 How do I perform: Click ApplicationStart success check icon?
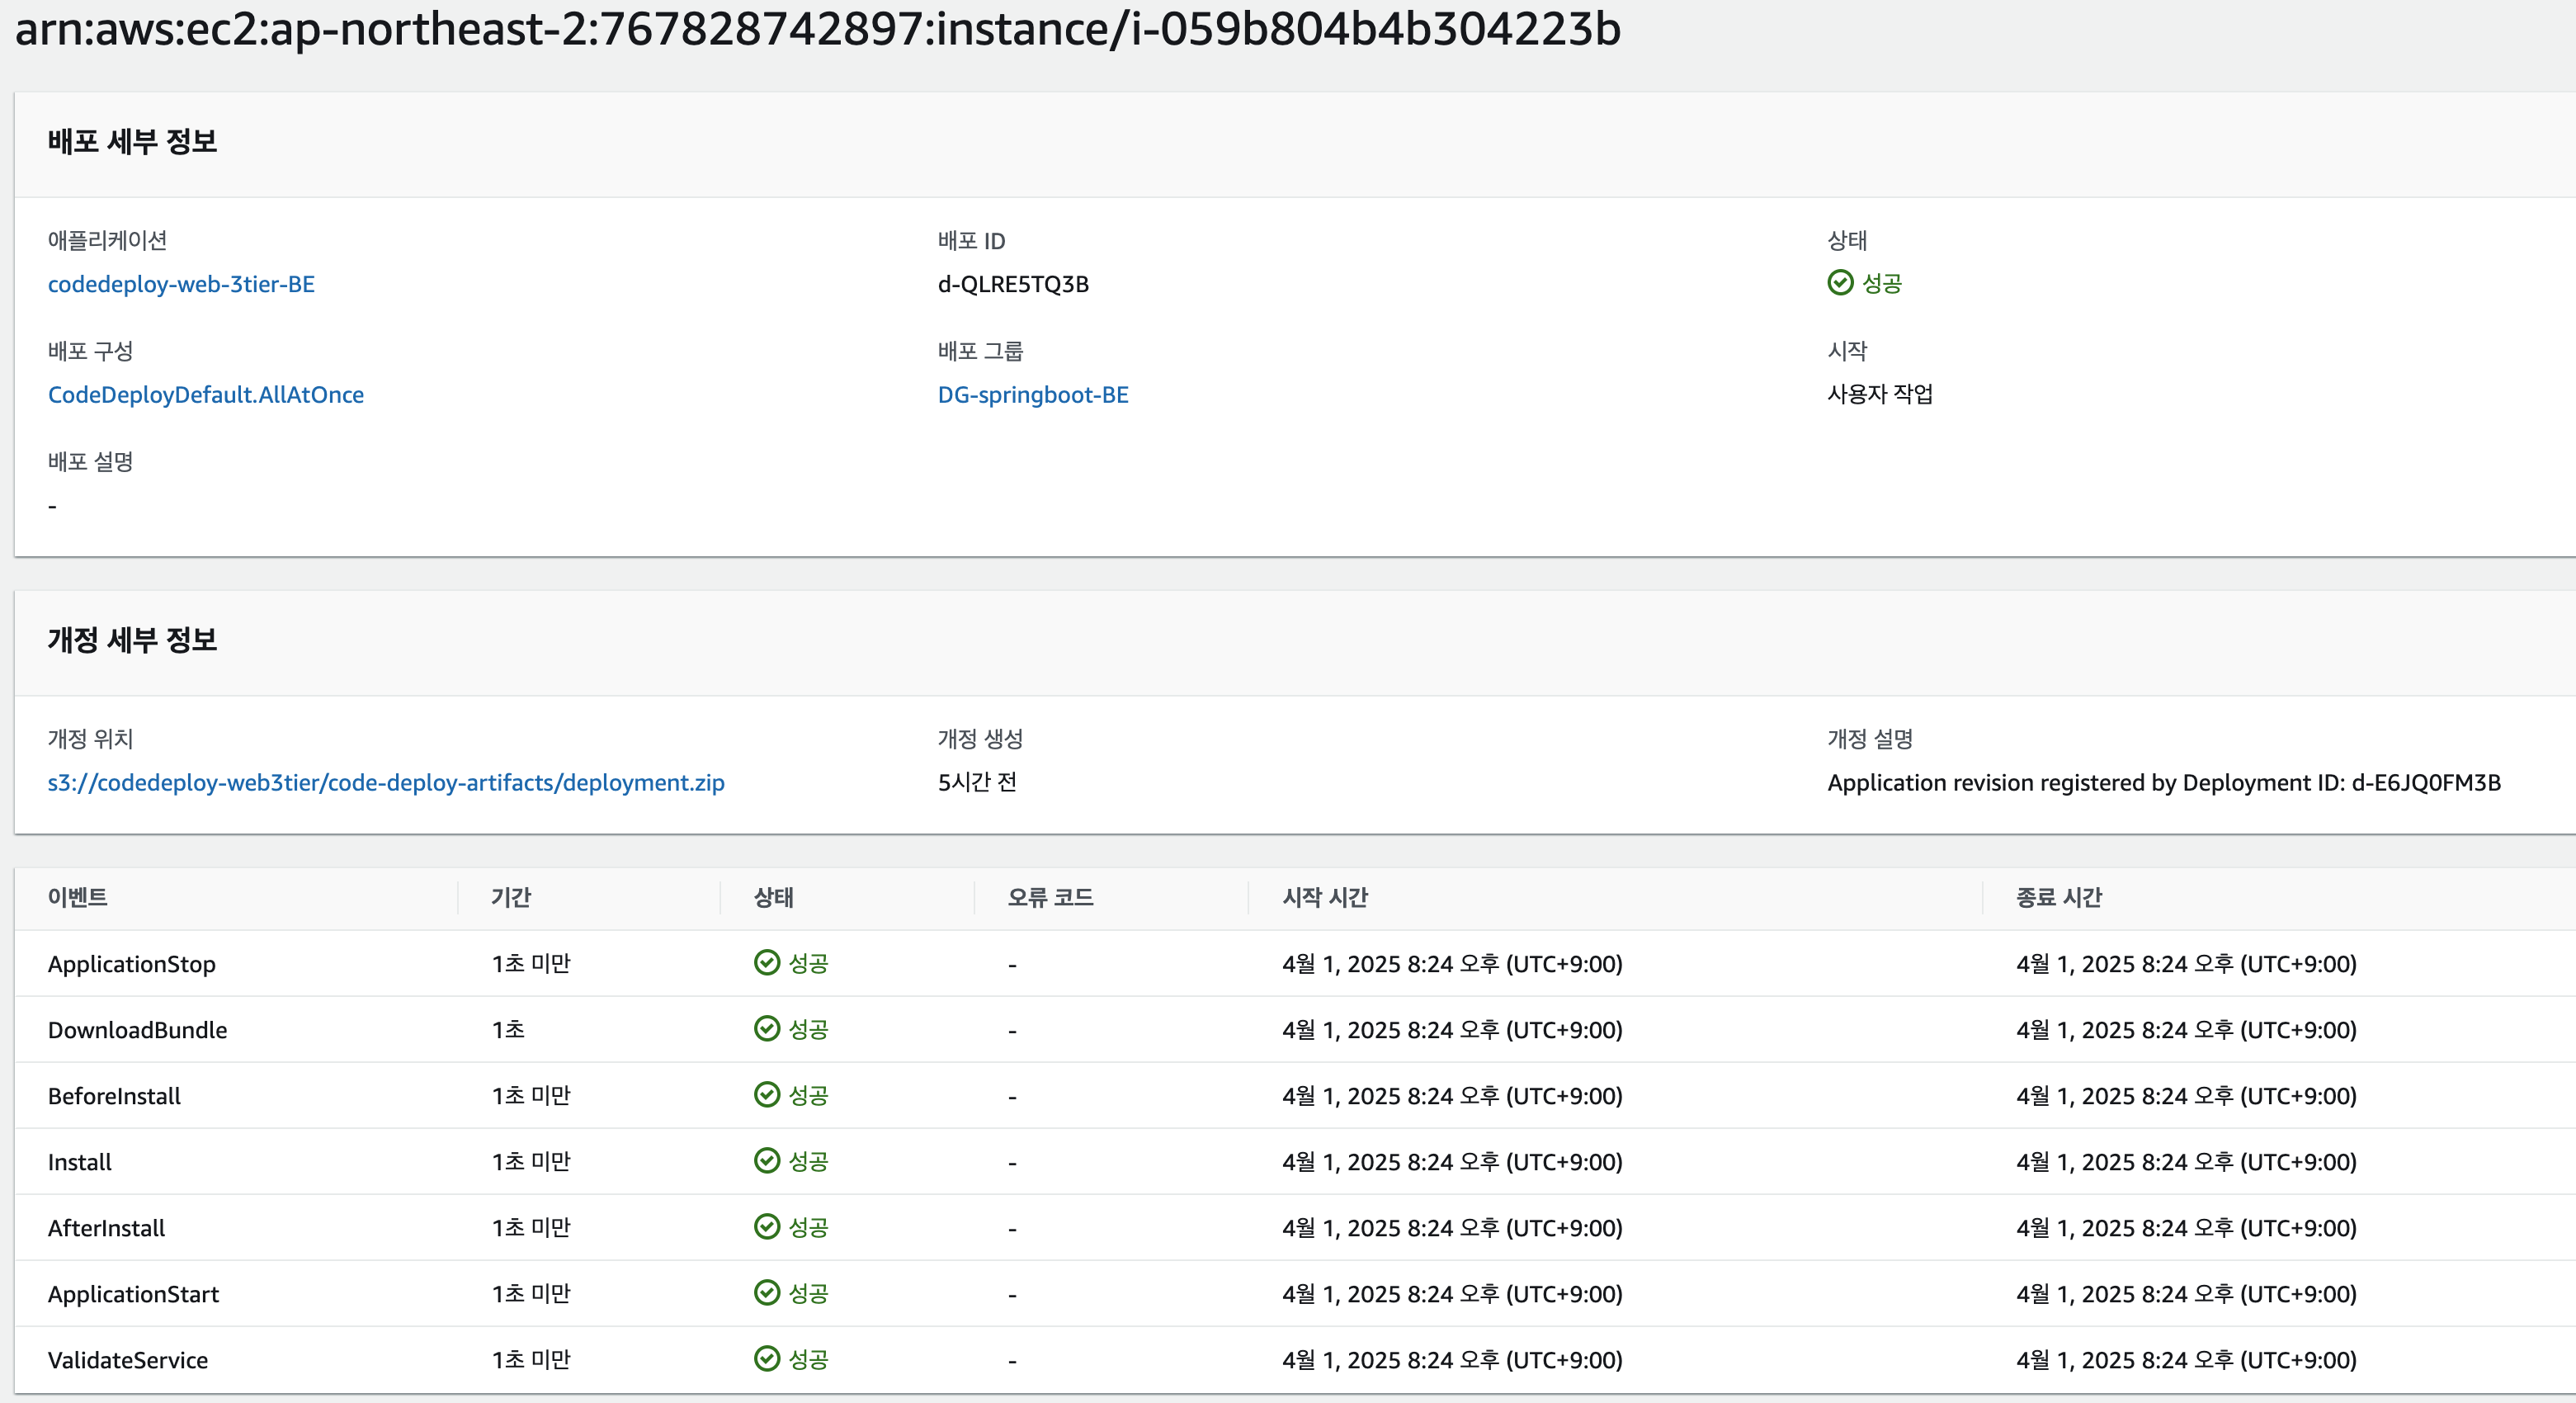(x=767, y=1293)
